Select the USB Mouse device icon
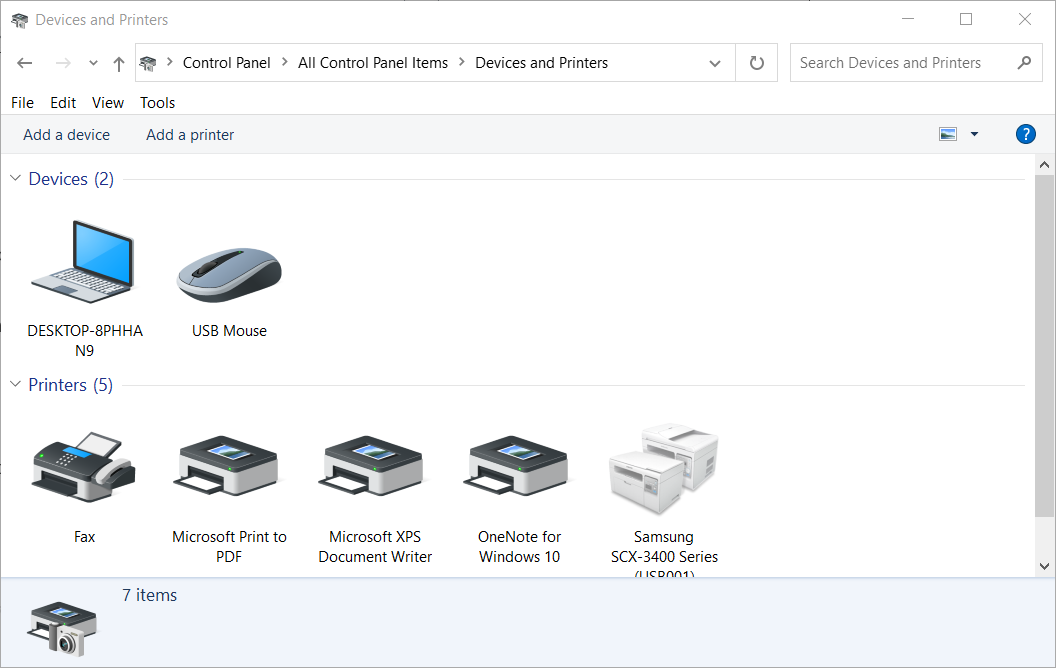 tap(229, 274)
